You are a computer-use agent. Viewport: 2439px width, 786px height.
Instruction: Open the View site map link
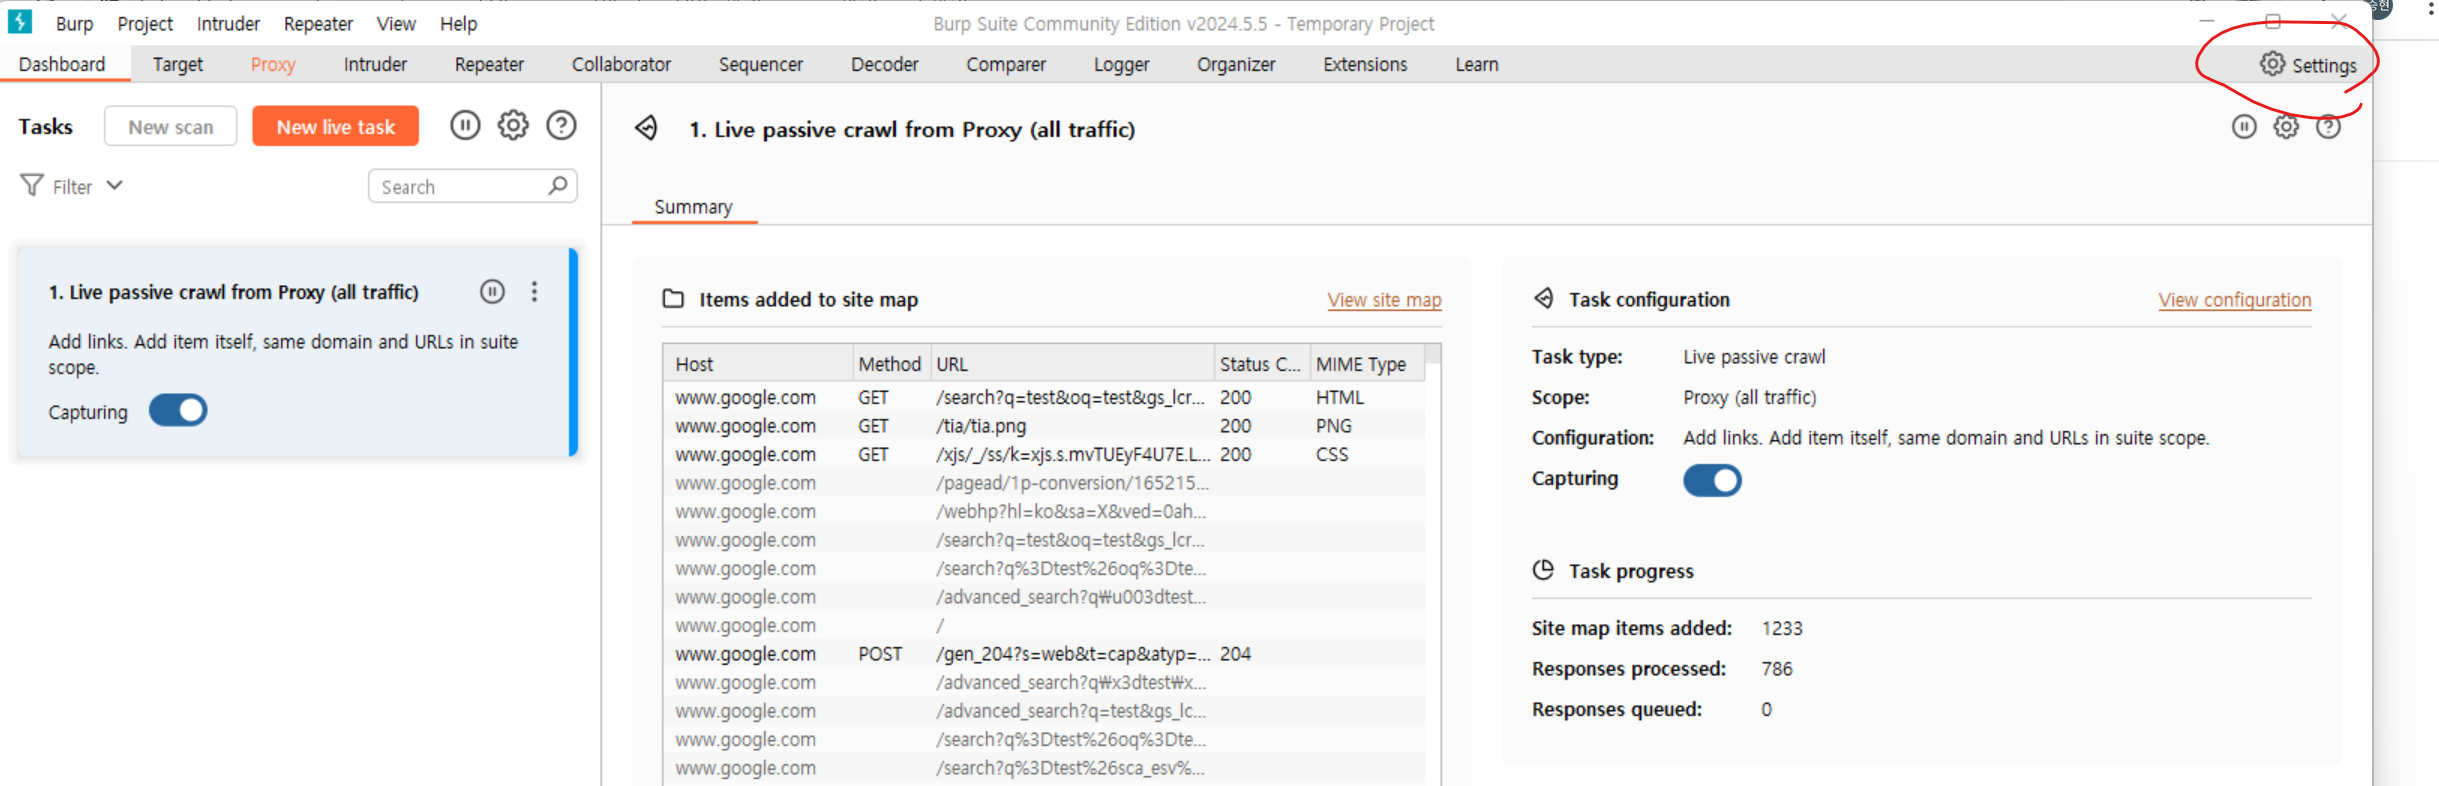(1384, 299)
